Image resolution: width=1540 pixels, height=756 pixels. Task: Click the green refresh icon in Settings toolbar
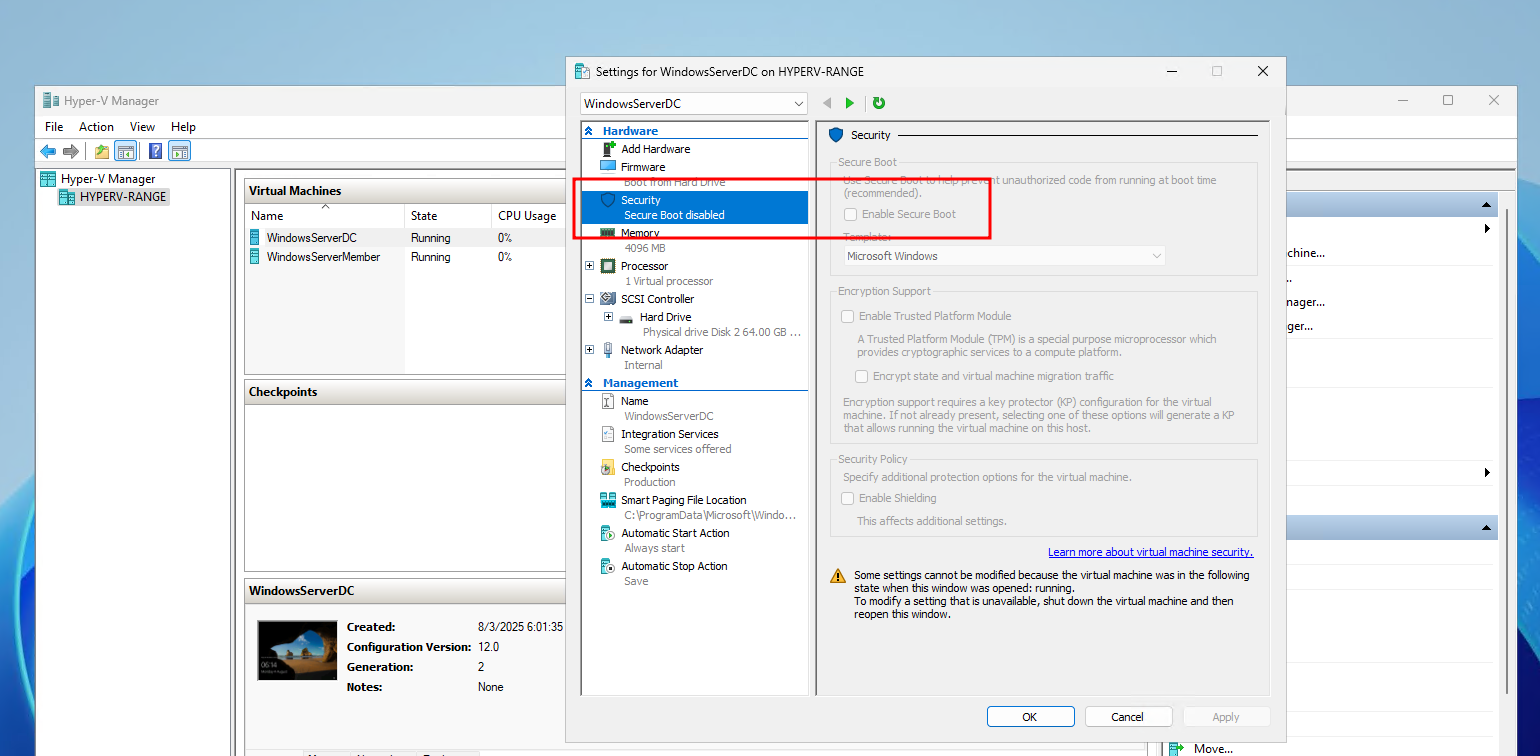[879, 103]
